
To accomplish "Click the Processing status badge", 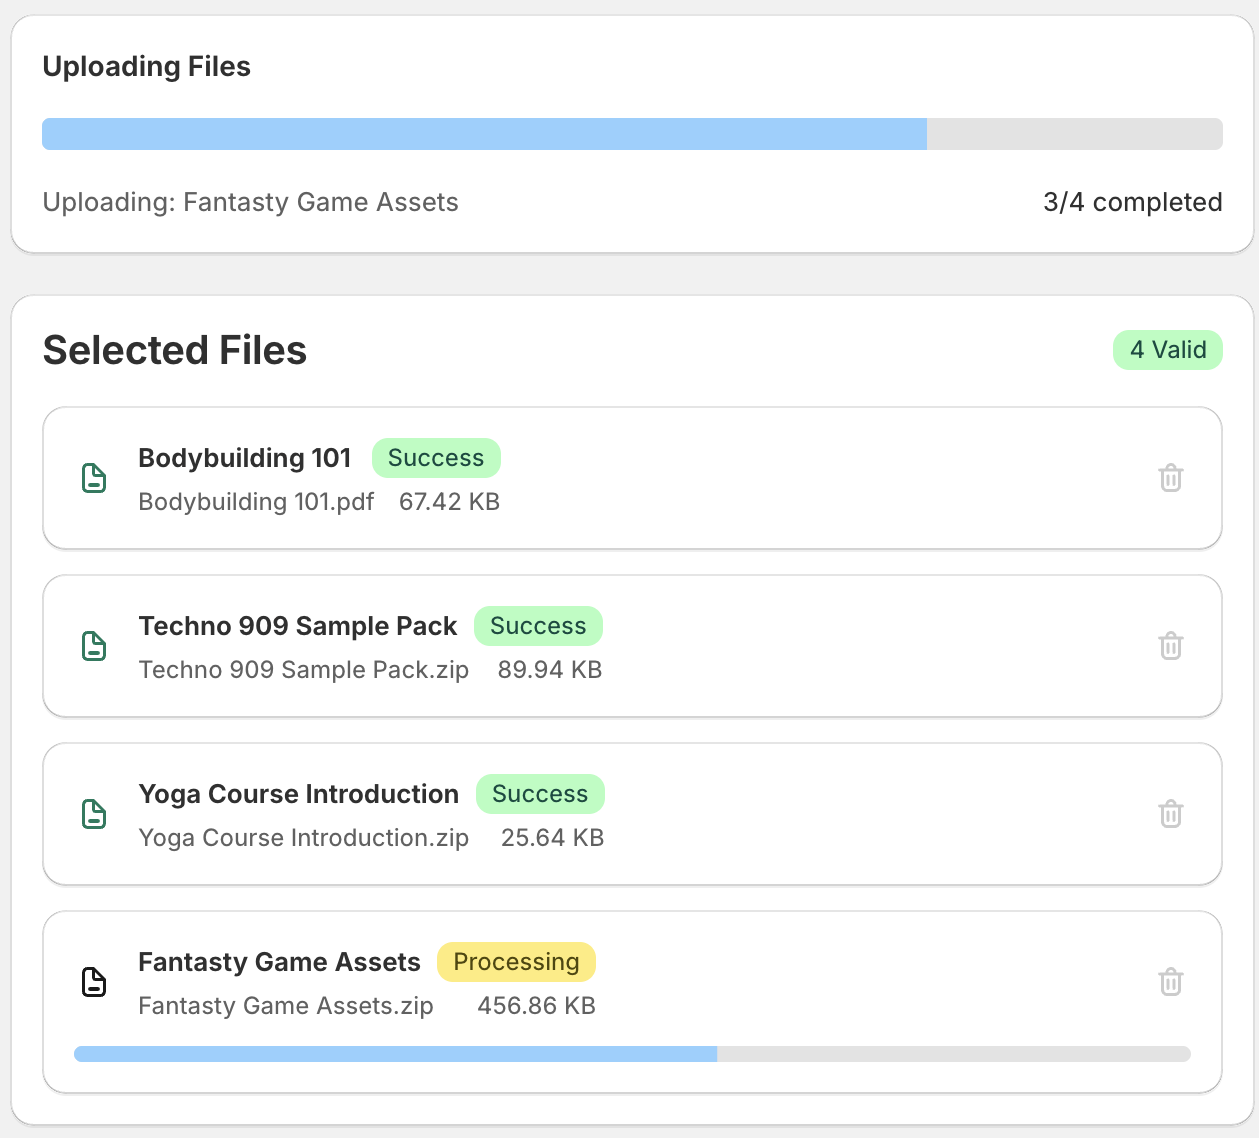I will [x=516, y=962].
